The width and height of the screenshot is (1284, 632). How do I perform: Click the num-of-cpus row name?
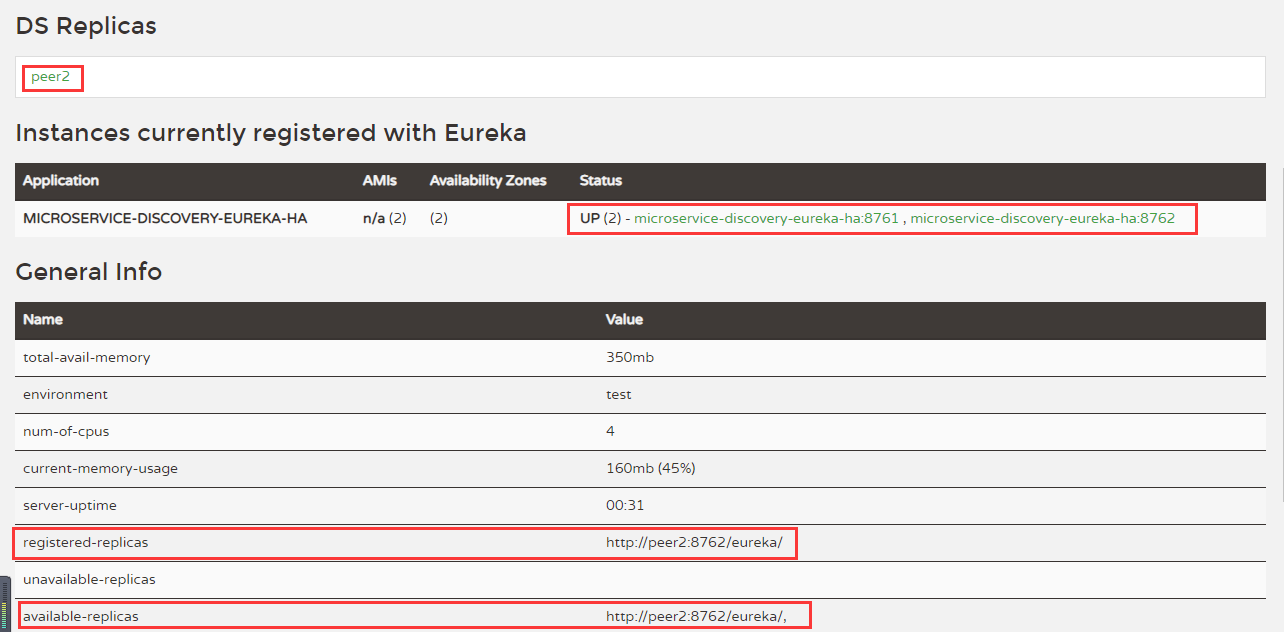(x=67, y=431)
